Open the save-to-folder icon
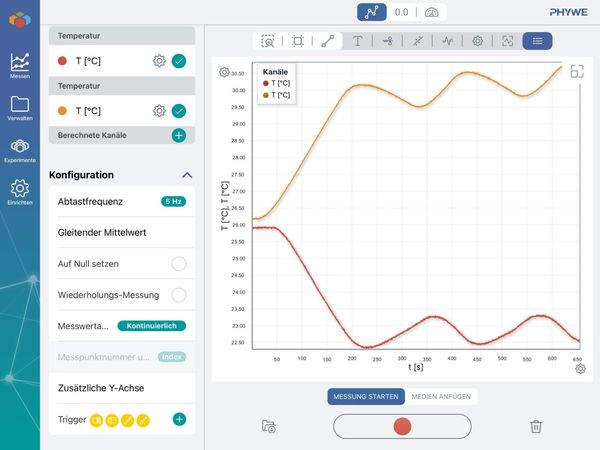The image size is (600, 450). pyautogui.click(x=269, y=426)
